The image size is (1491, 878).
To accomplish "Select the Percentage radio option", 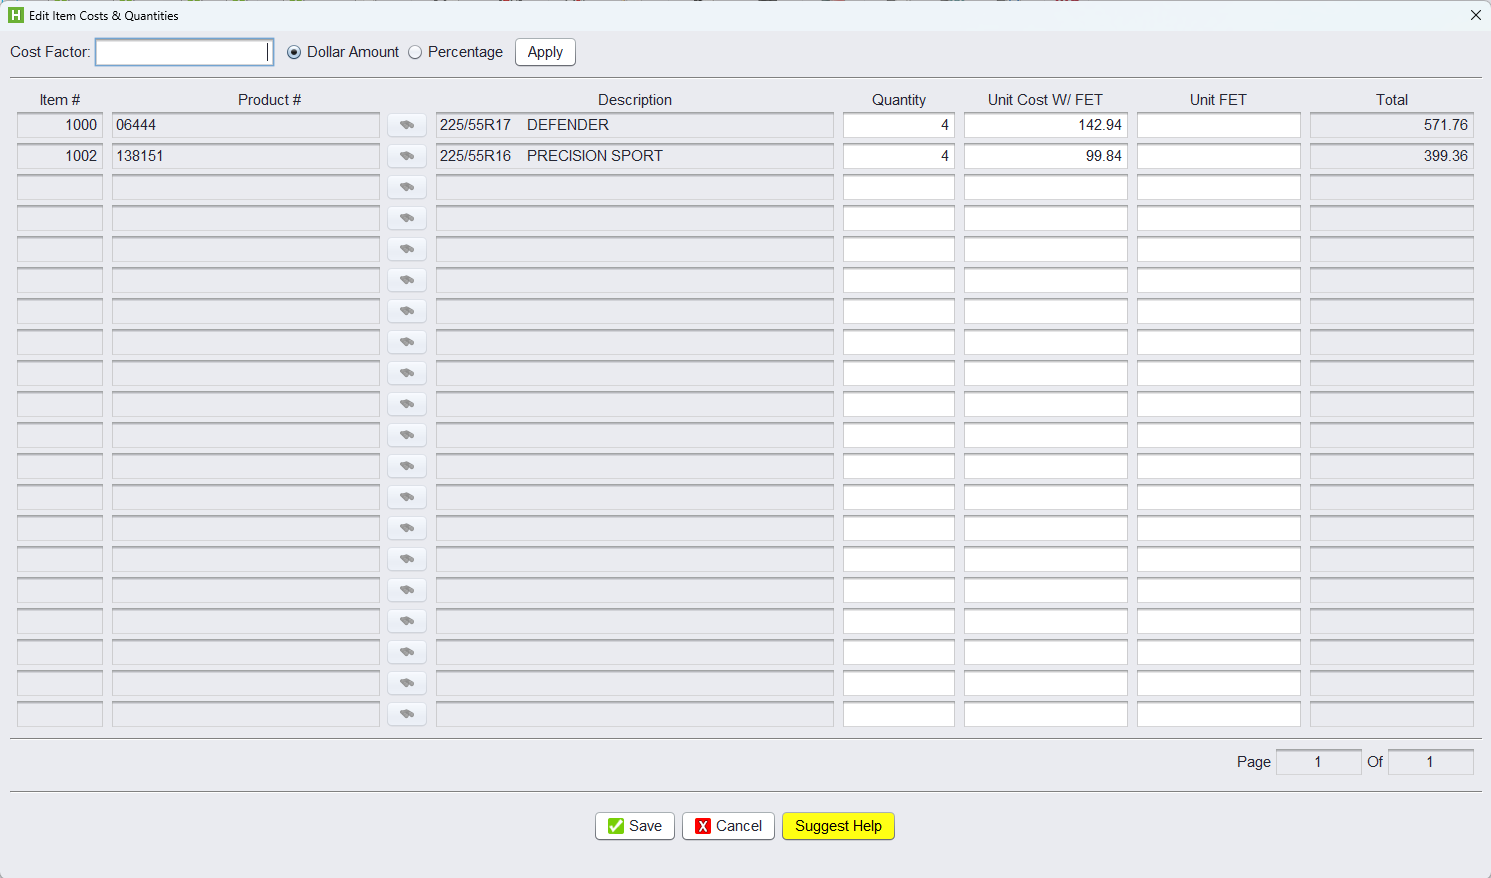I will (415, 52).
